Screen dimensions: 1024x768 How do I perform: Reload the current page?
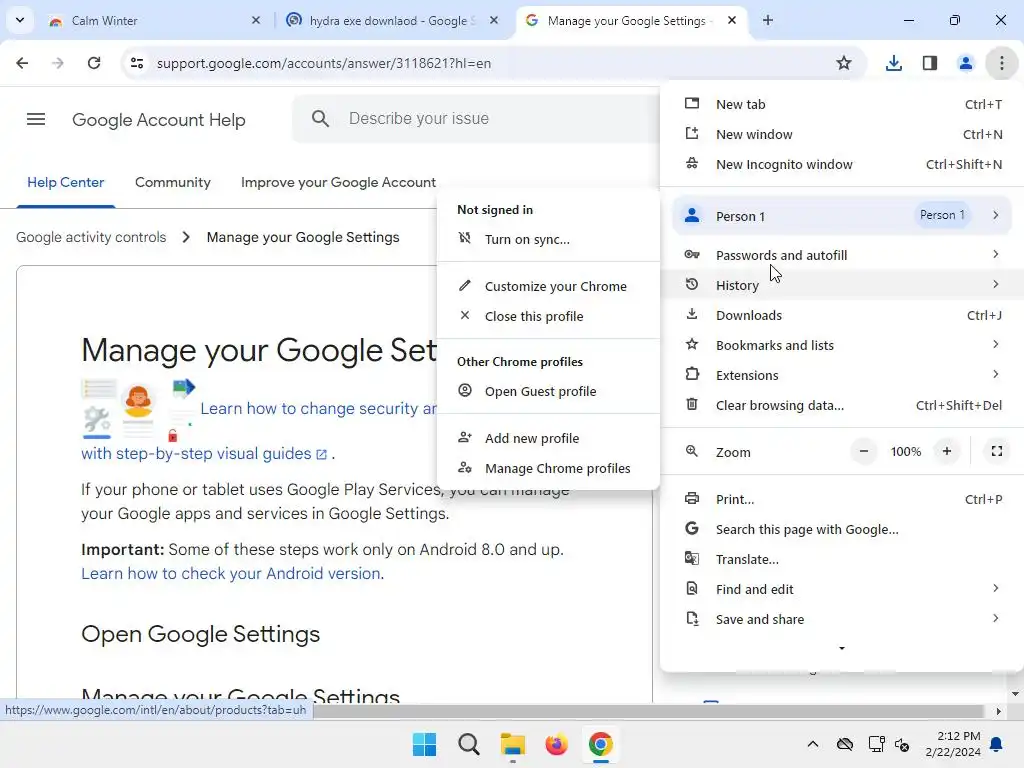pos(94,63)
